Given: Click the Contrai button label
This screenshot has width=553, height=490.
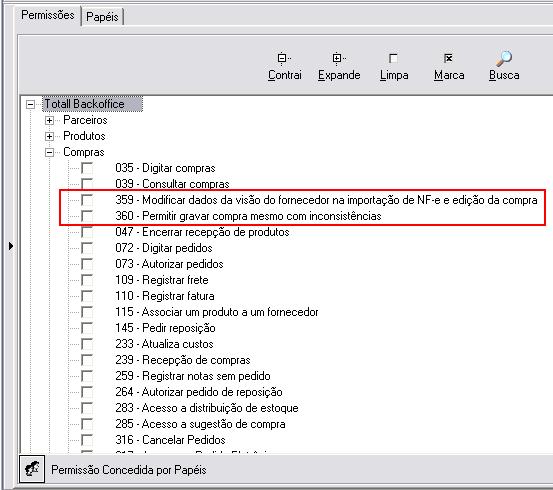Looking at the screenshot, I should (285, 75).
